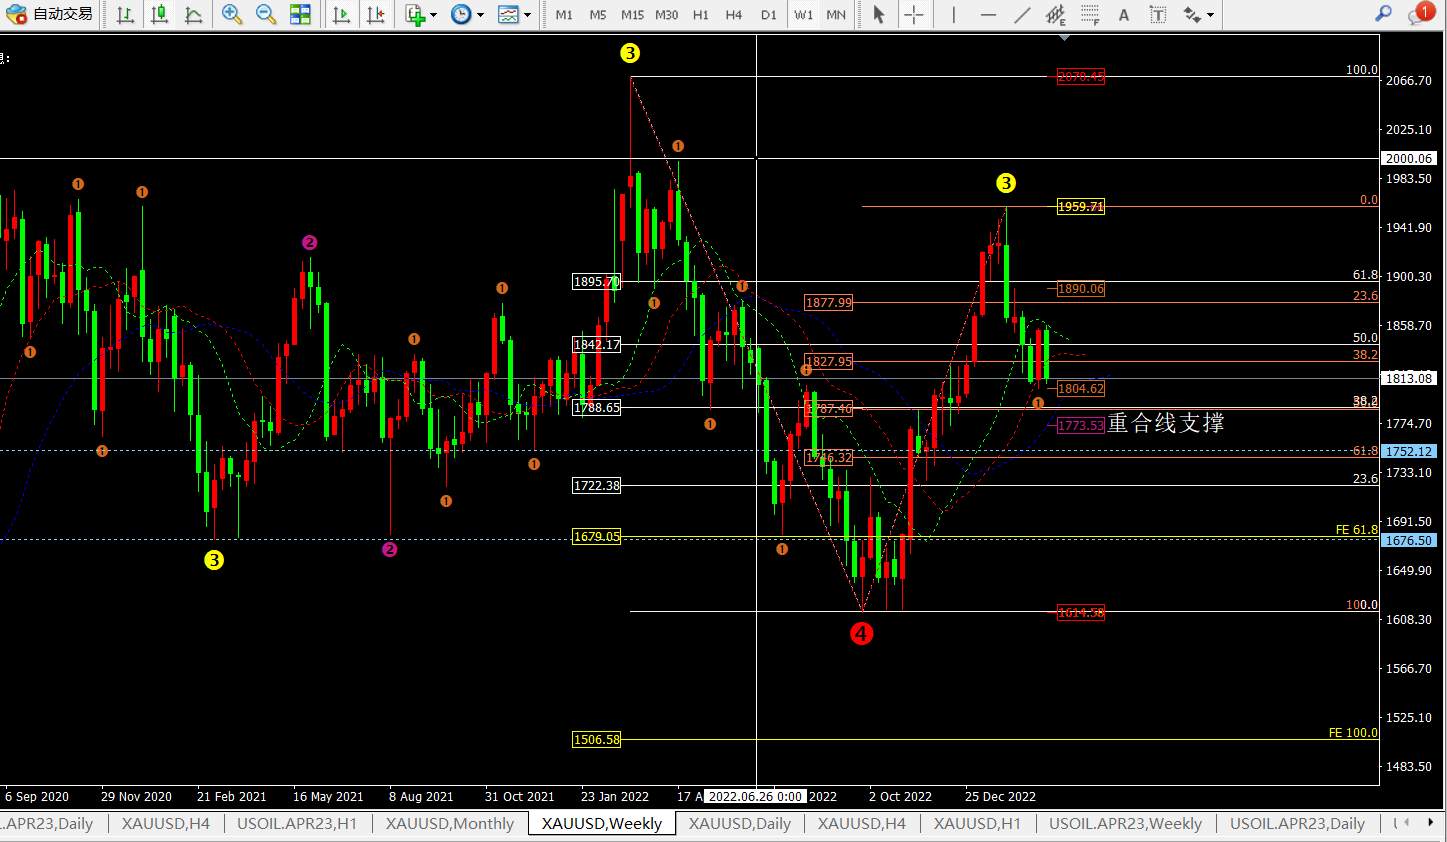Pick the horizontal line drawing tool

[x=988, y=14]
